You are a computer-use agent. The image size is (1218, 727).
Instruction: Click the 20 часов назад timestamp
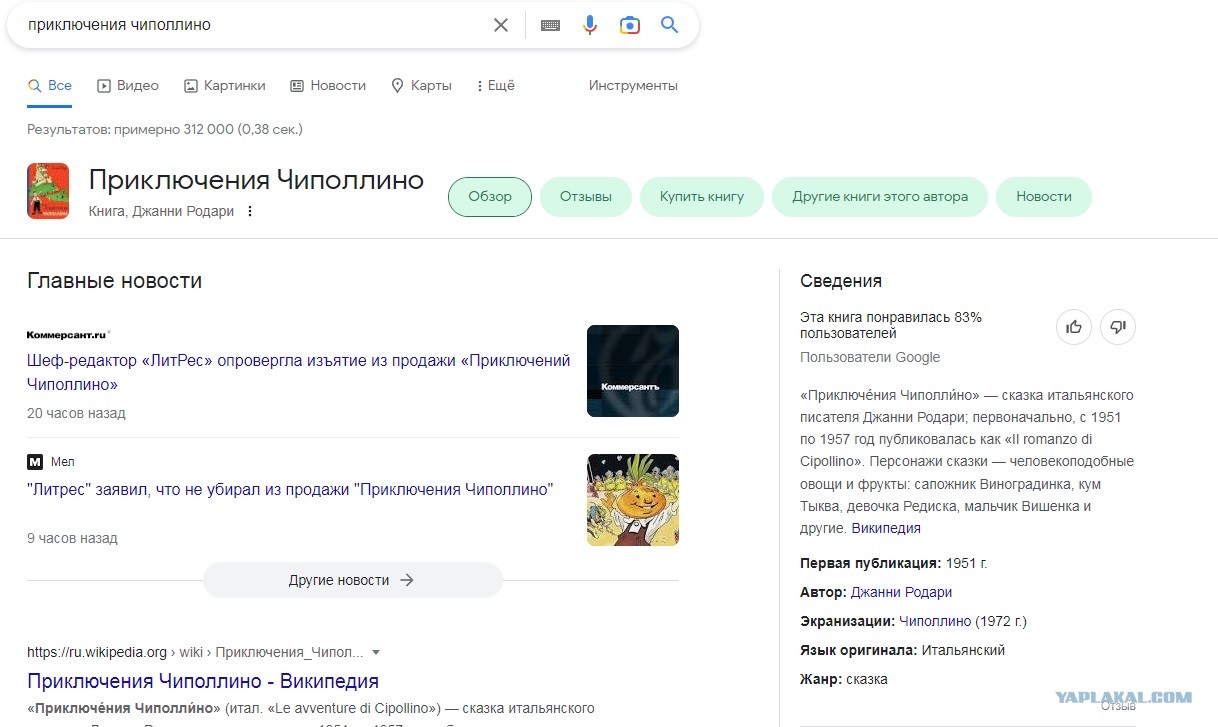[76, 413]
